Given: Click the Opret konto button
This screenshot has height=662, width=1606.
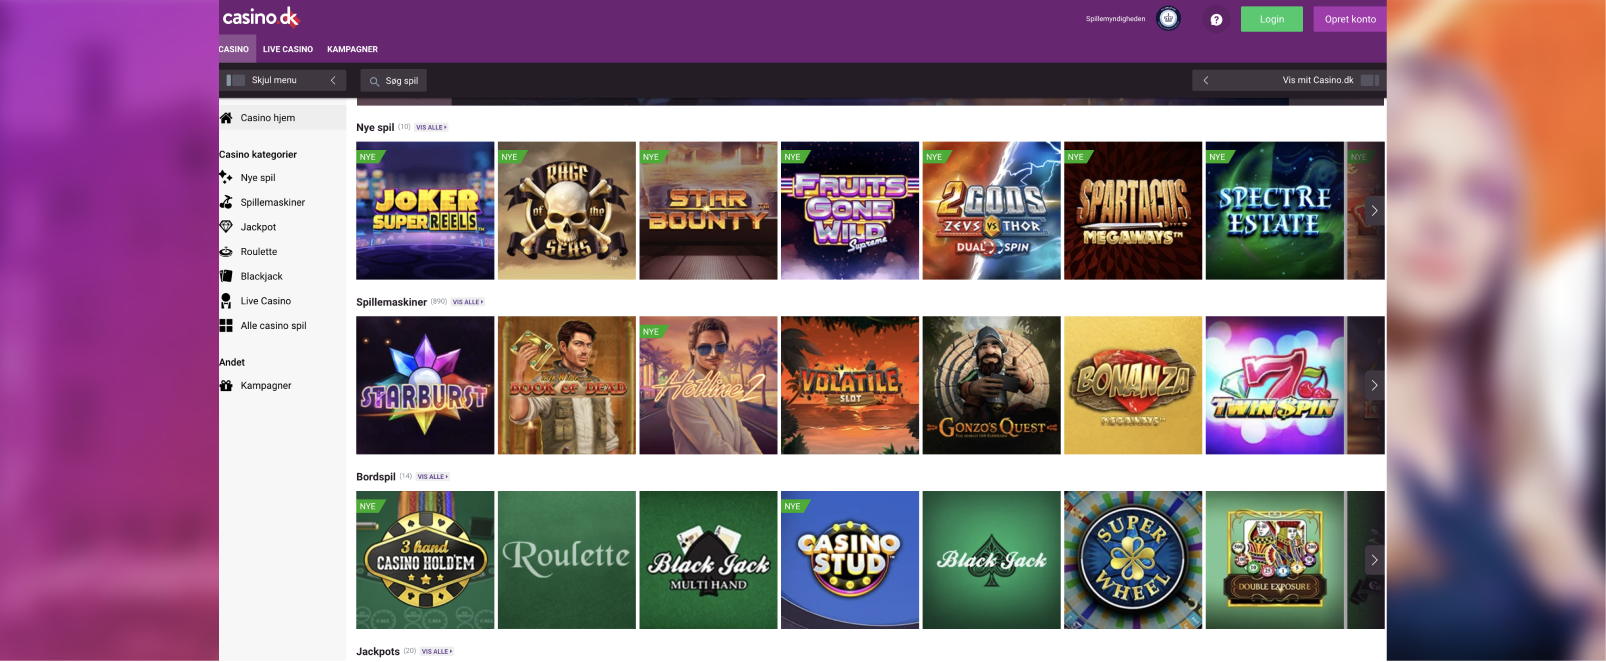Looking at the screenshot, I should (1350, 19).
